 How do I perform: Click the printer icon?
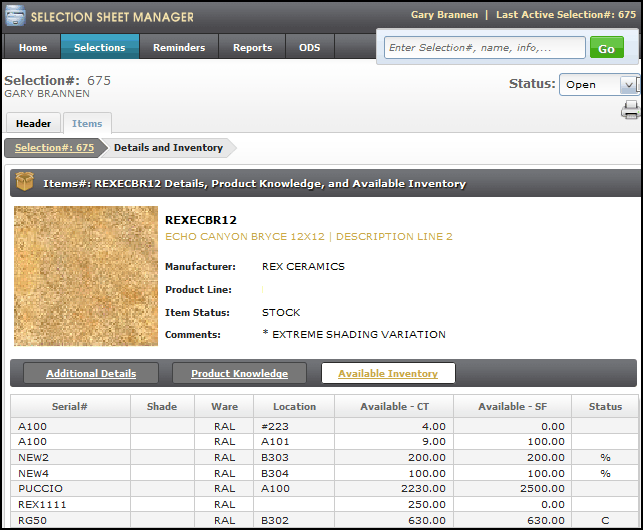click(630, 110)
